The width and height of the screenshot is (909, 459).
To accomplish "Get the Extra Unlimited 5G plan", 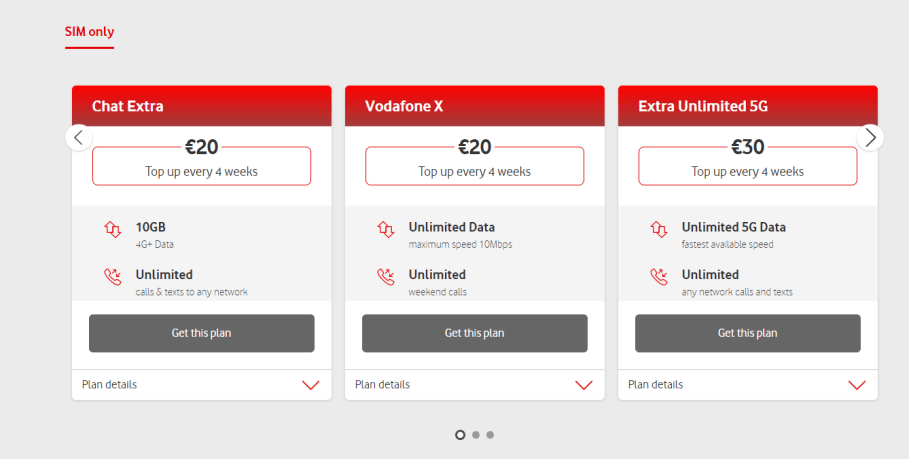I will [x=748, y=333].
